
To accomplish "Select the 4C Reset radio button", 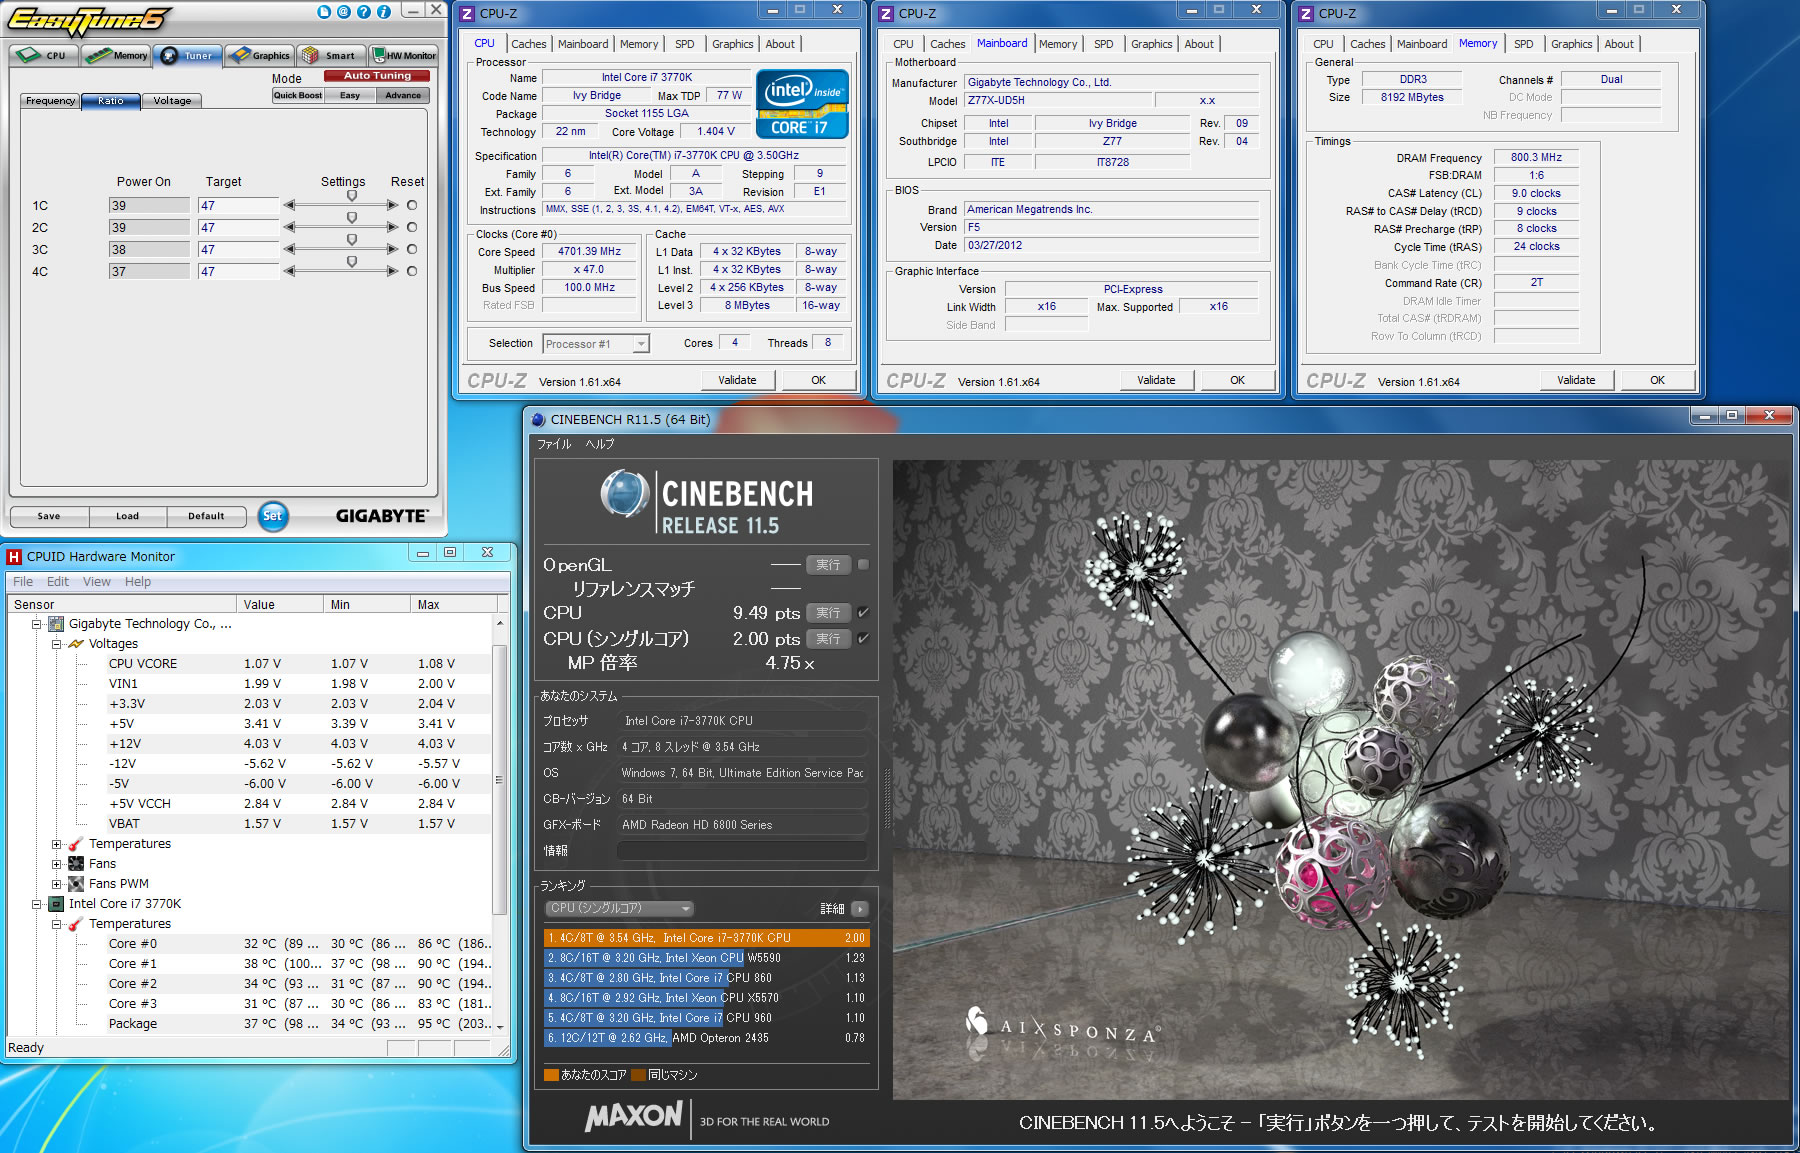I will point(412,271).
